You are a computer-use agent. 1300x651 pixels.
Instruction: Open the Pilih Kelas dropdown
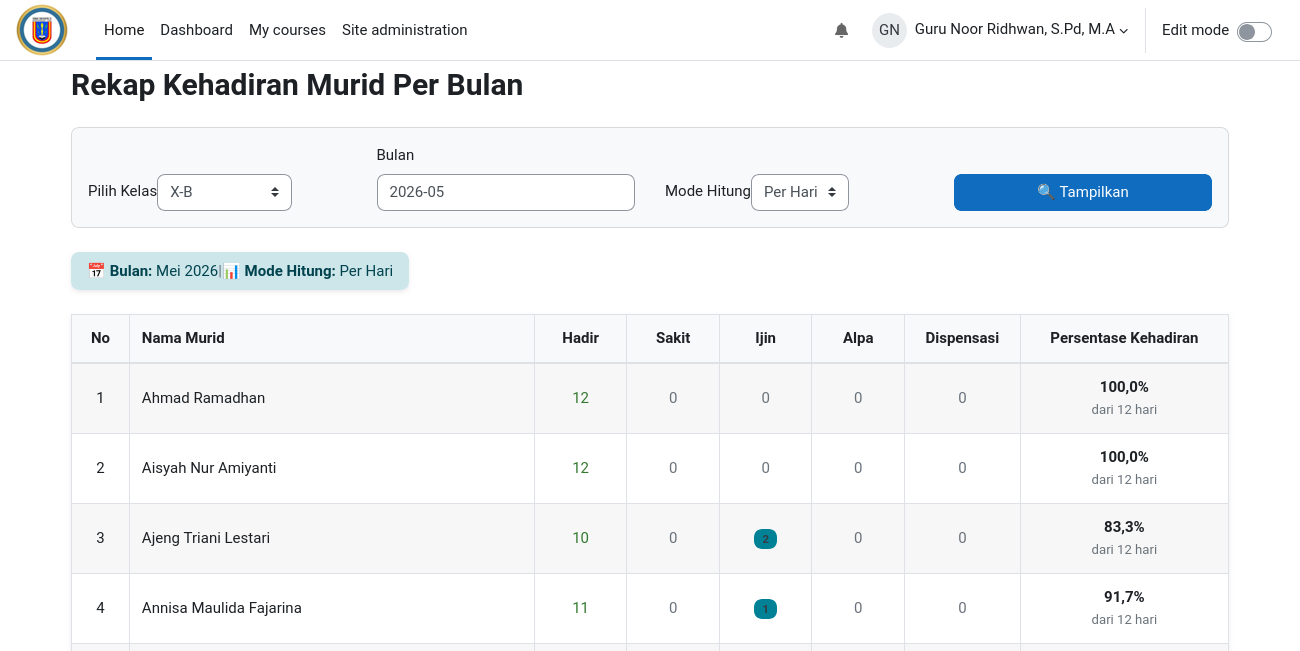pos(224,192)
